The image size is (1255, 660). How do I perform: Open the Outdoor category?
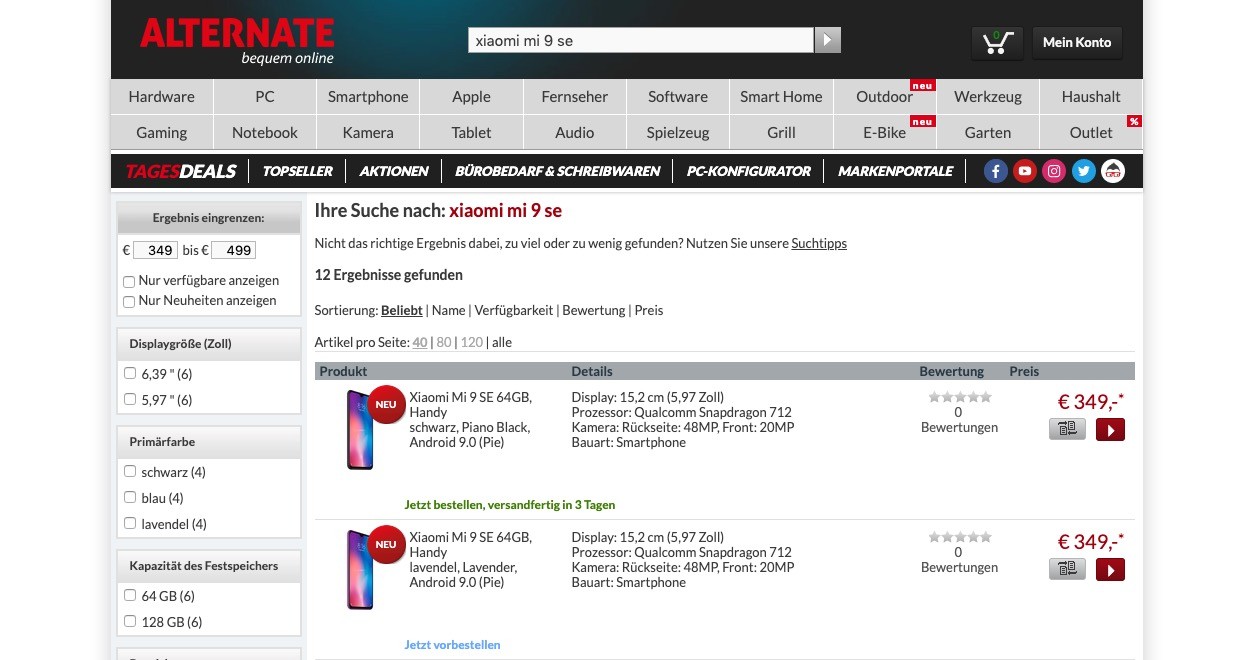pyautogui.click(x=885, y=97)
